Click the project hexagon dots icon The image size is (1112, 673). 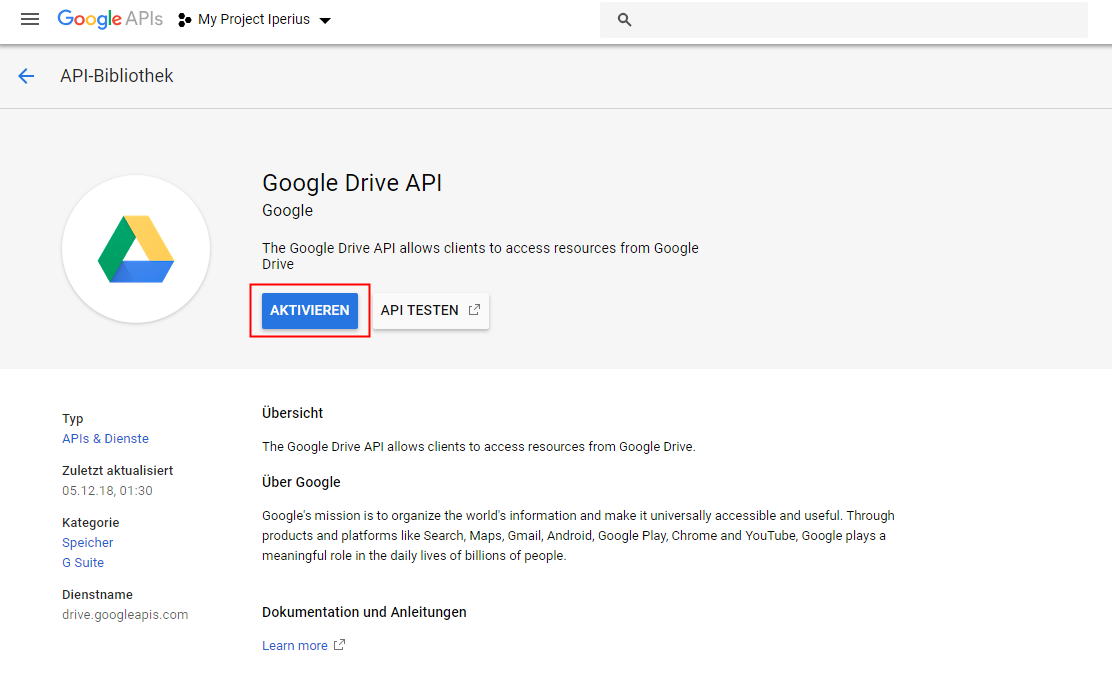(184, 20)
